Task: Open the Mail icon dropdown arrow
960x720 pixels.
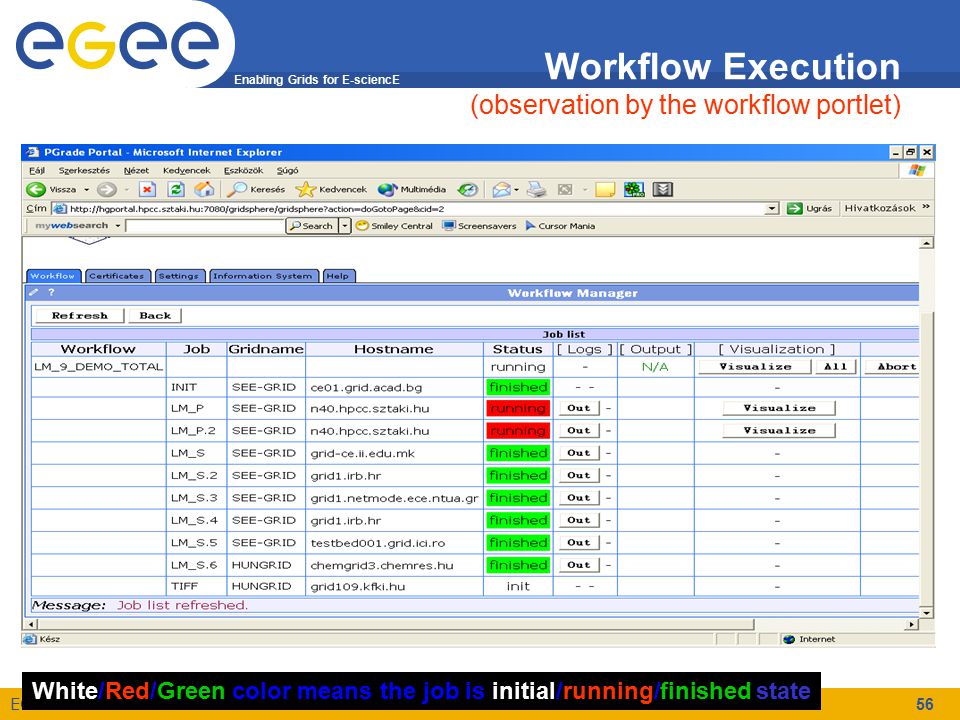Action: pos(517,190)
